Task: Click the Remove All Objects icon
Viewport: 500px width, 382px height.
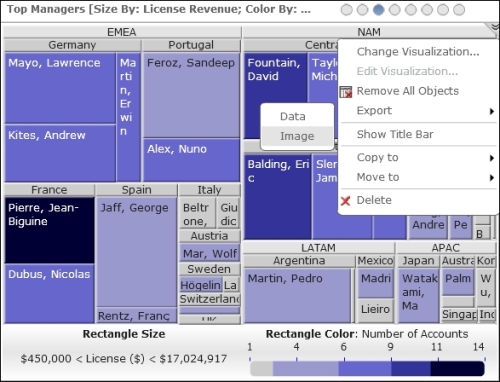Action: tap(346, 92)
